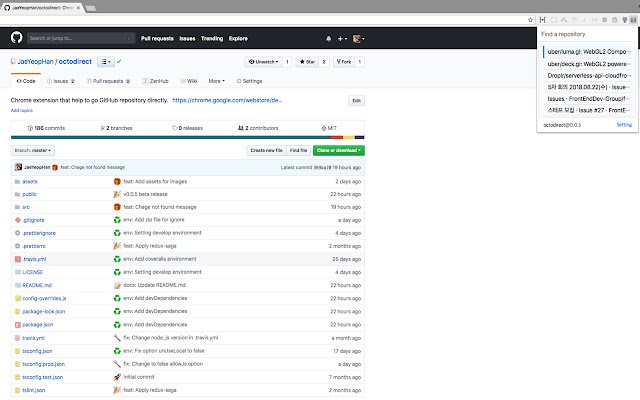Open the README.md file

(x=37, y=285)
